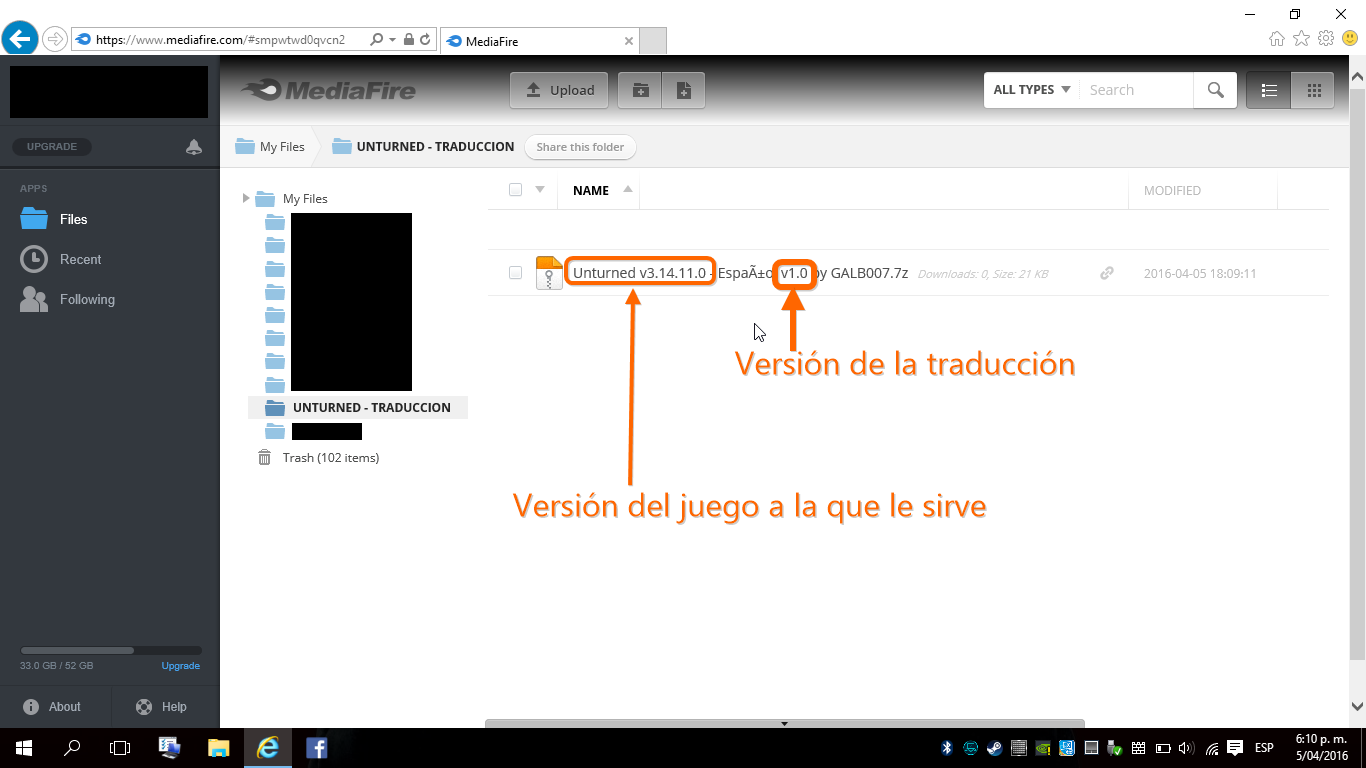Click the Internet Explorer taskbar icon
This screenshot has height=768, width=1366.
pos(268,748)
